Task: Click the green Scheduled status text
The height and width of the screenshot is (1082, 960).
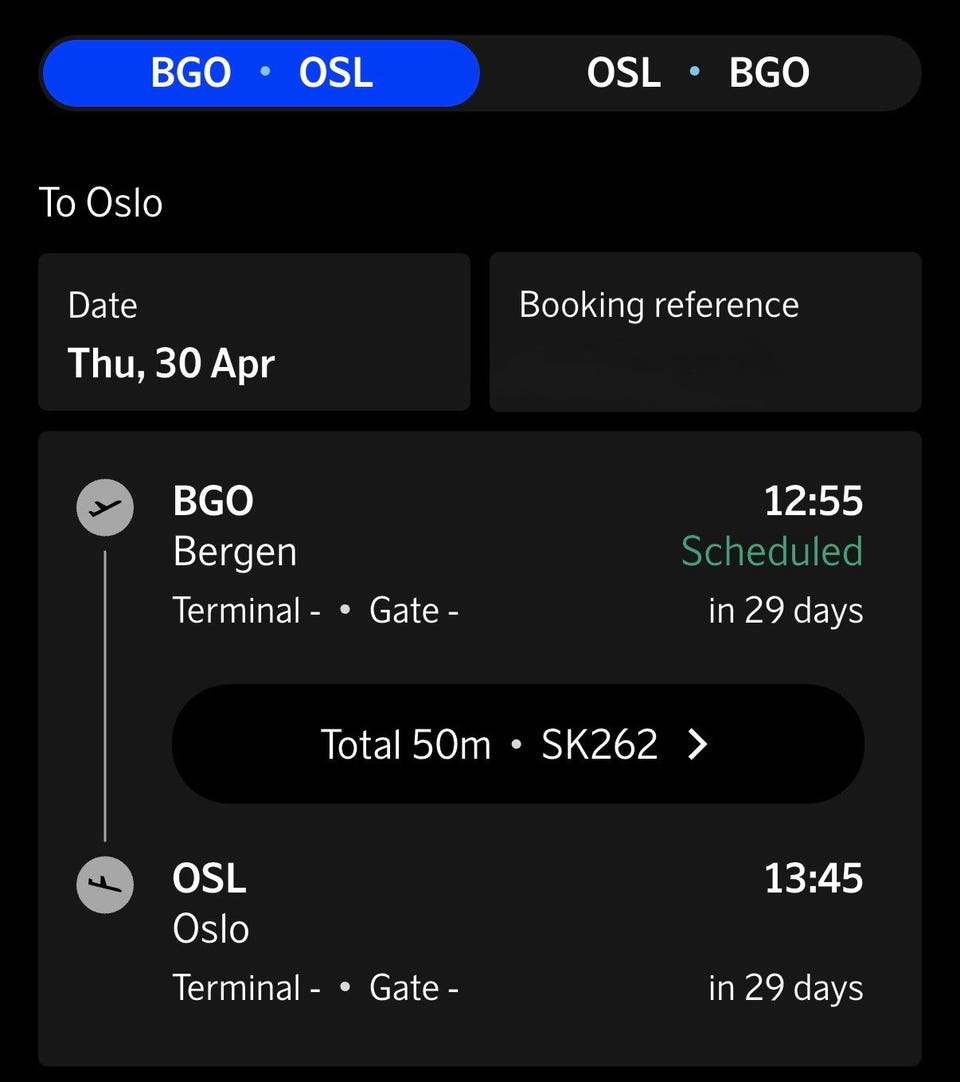Action: pyautogui.click(x=772, y=551)
